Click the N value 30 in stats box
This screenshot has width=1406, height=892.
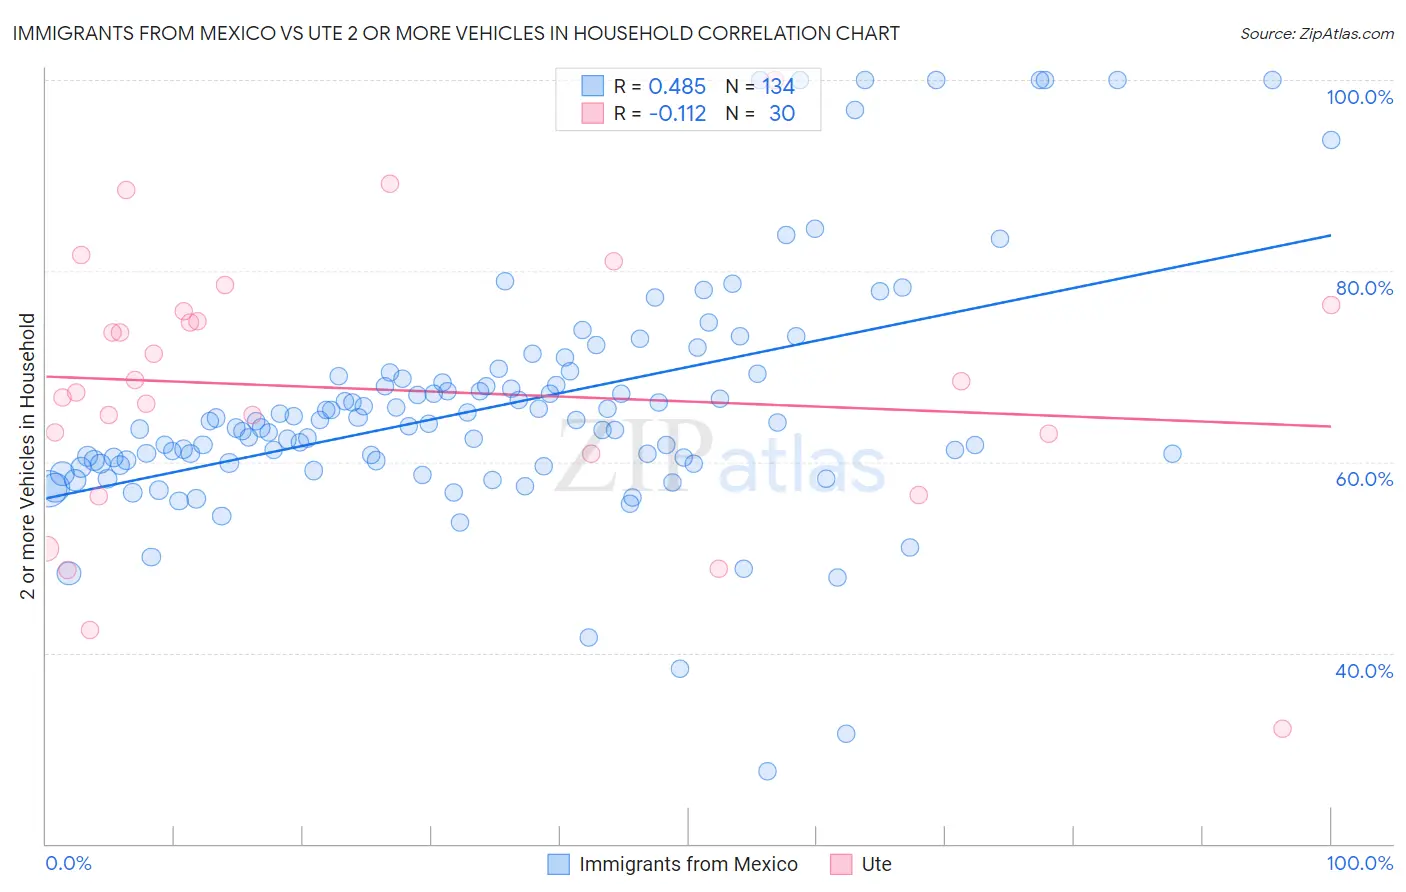781,113
